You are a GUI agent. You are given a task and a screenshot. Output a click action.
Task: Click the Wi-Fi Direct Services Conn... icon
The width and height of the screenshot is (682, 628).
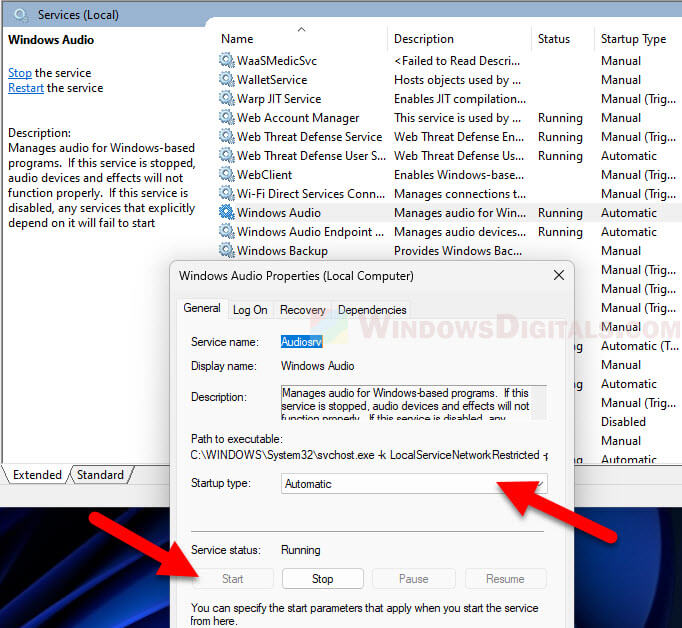tap(227, 194)
